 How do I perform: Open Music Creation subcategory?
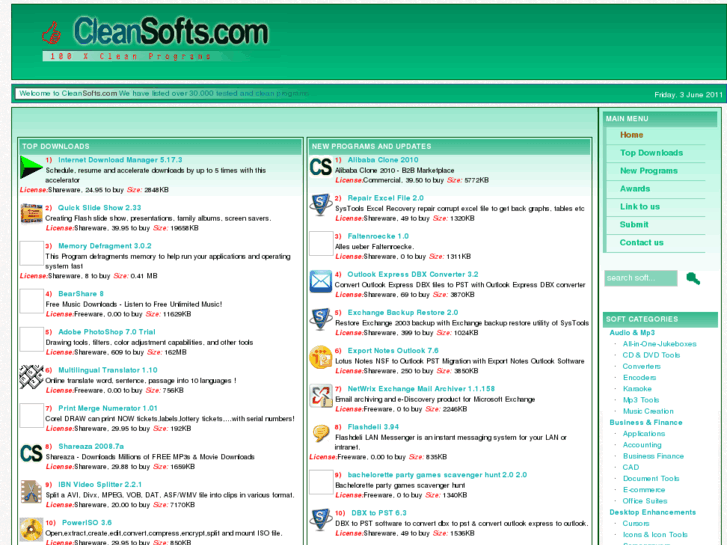[648, 411]
